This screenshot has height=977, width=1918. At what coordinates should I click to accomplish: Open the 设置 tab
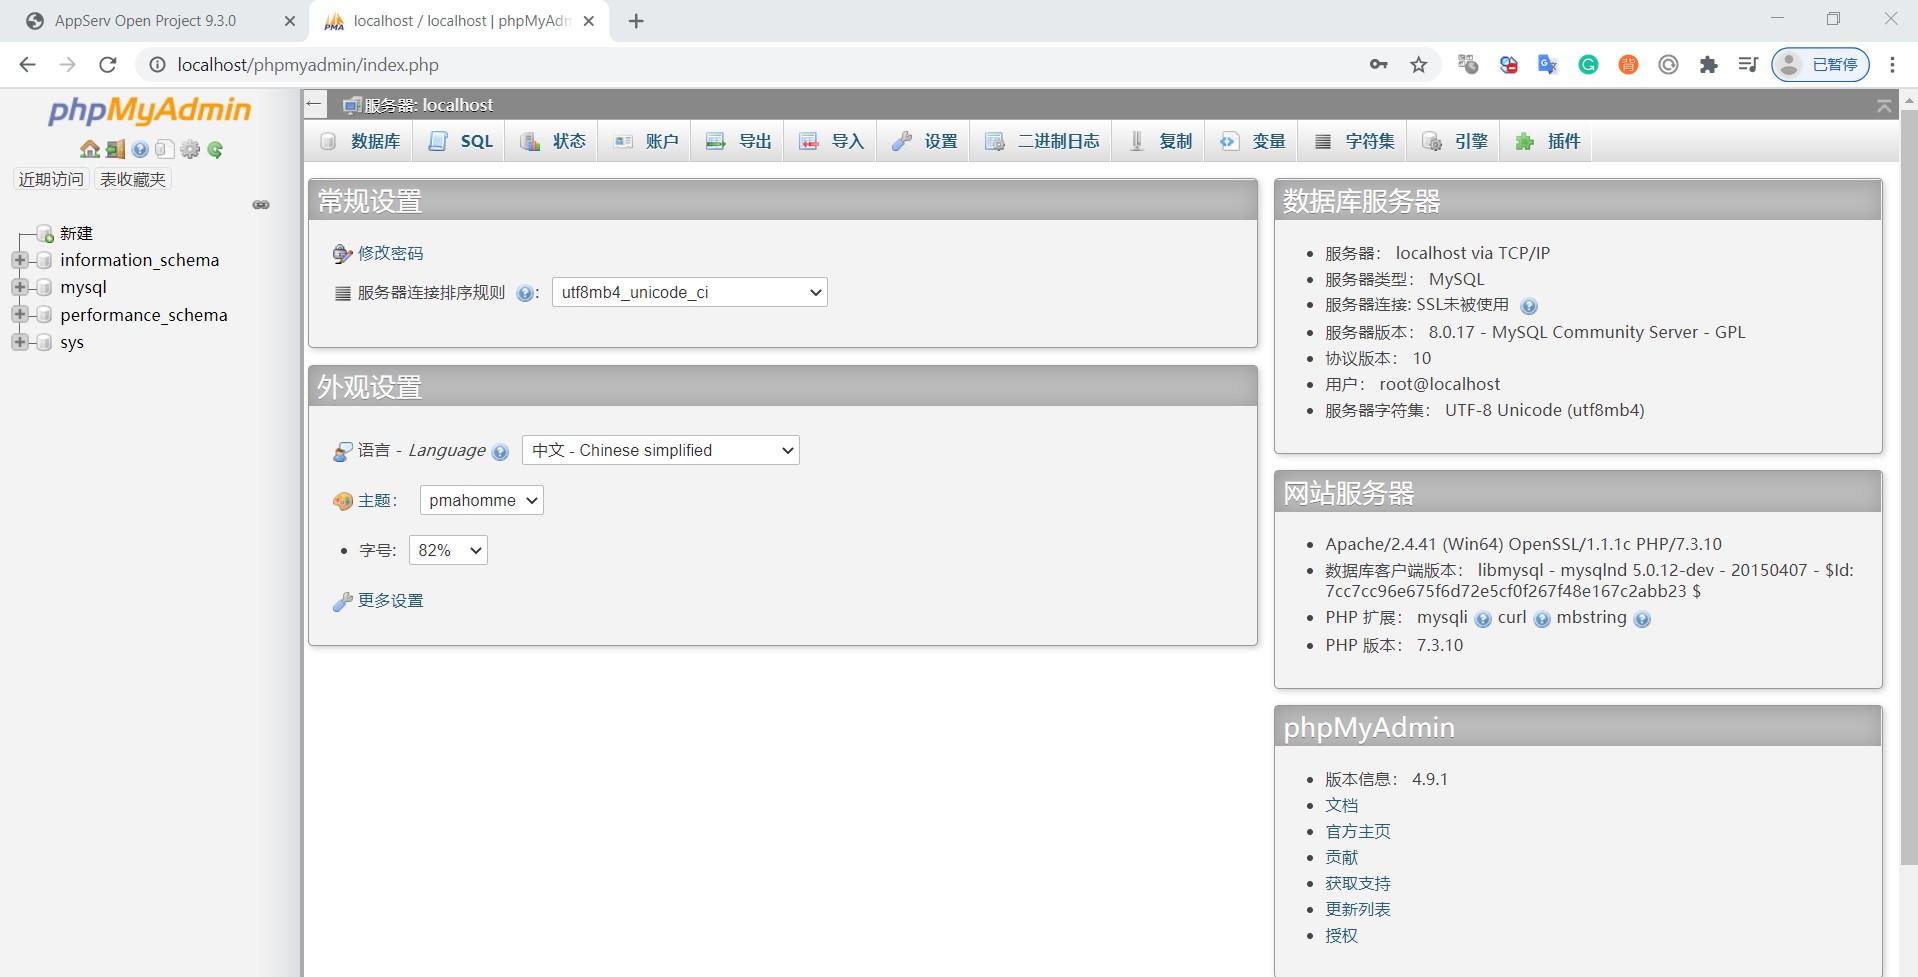pos(924,141)
